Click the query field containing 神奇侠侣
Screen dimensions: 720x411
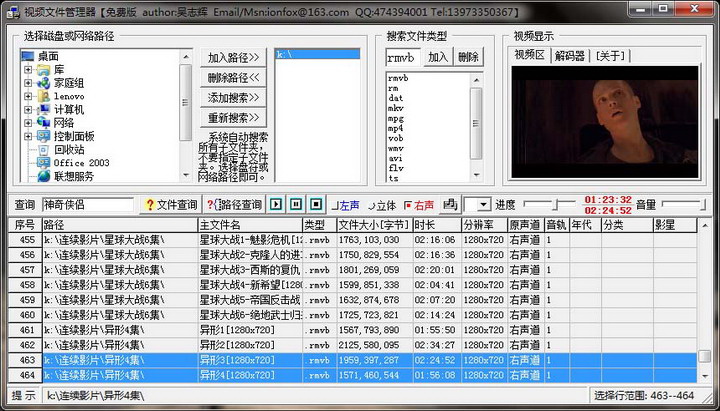click(x=88, y=205)
